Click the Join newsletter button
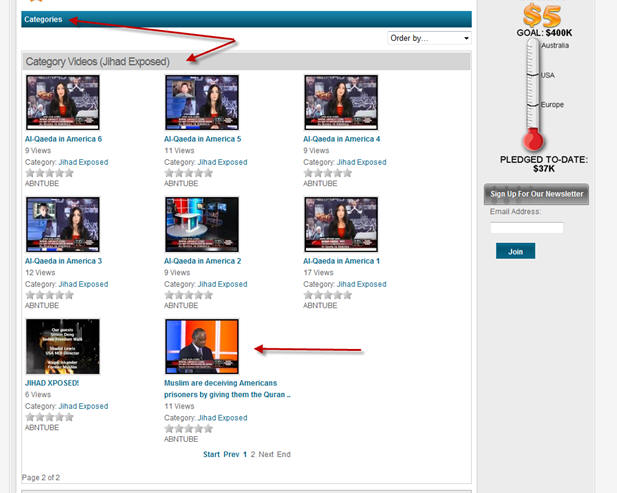Screen dimensions: 617x493 515,251
